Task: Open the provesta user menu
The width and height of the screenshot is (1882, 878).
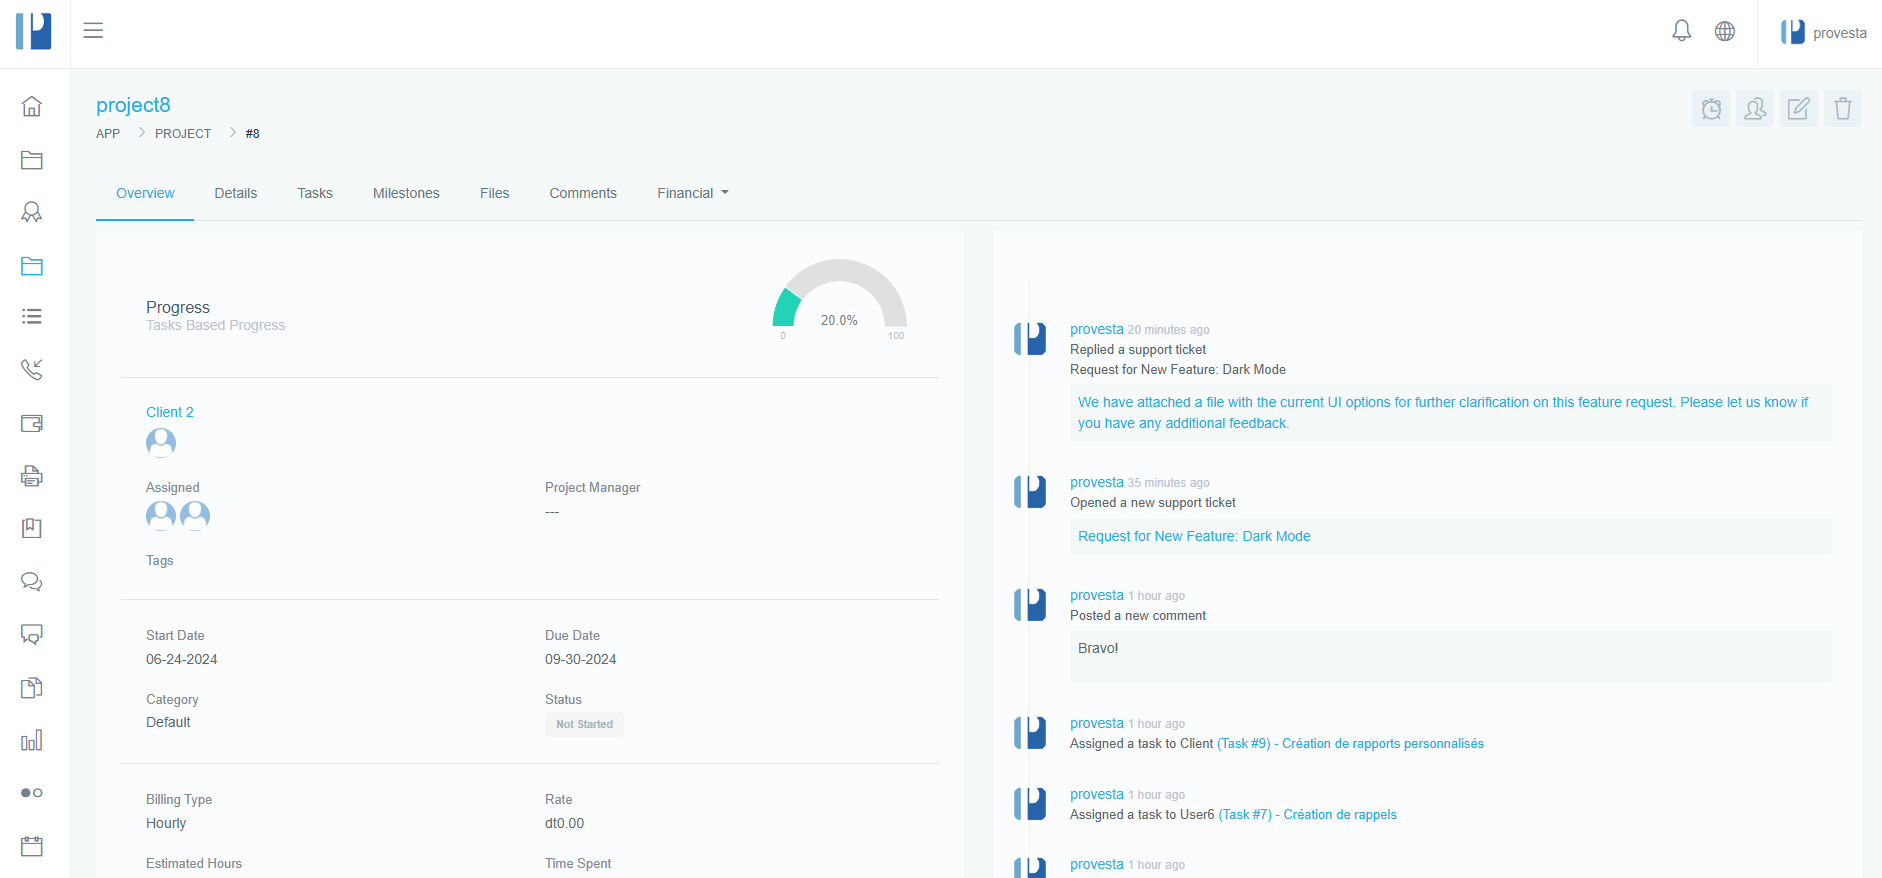Action: [x=1823, y=33]
